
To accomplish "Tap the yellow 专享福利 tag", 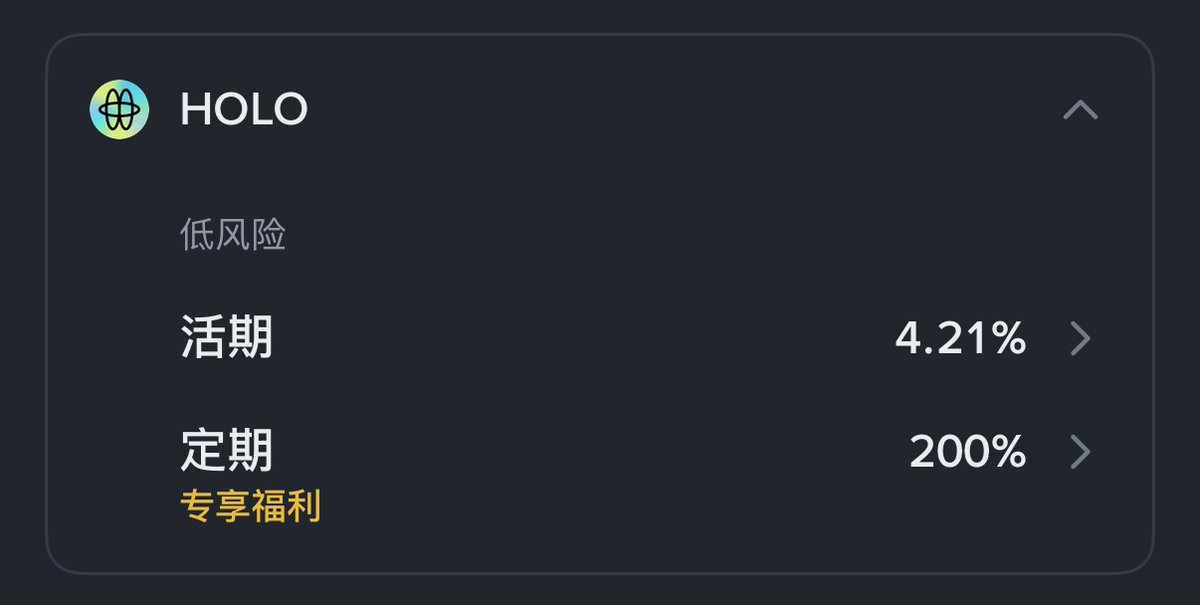I will tap(250, 507).
